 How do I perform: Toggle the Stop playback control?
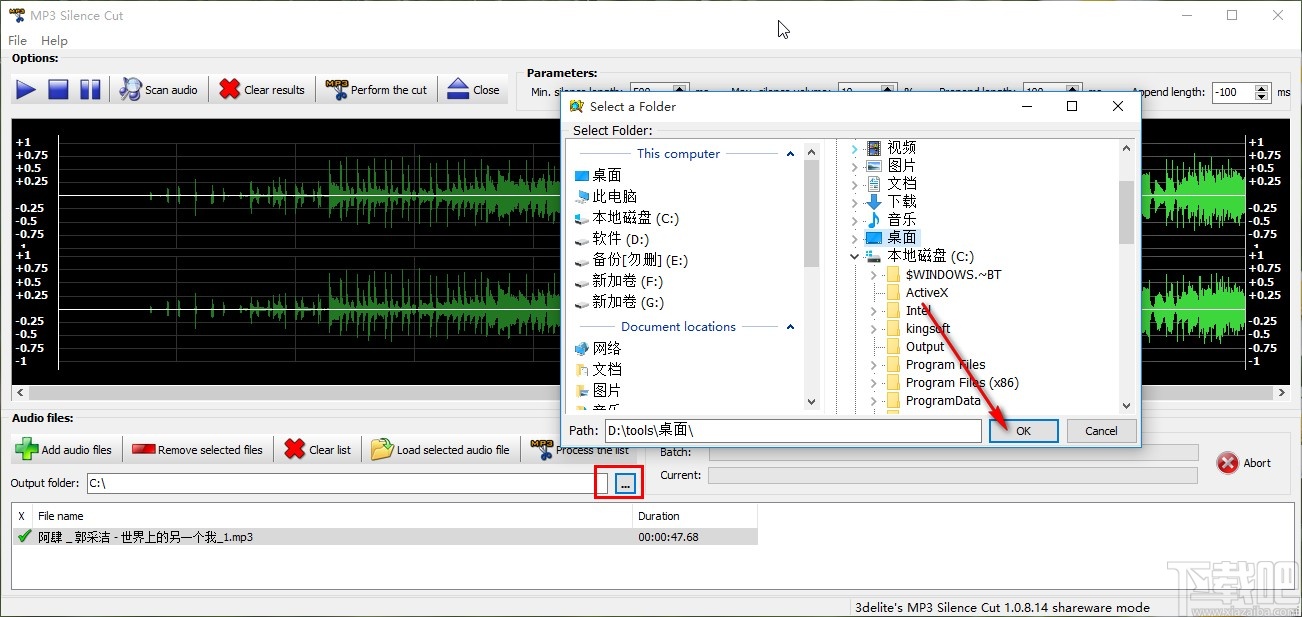[57, 88]
